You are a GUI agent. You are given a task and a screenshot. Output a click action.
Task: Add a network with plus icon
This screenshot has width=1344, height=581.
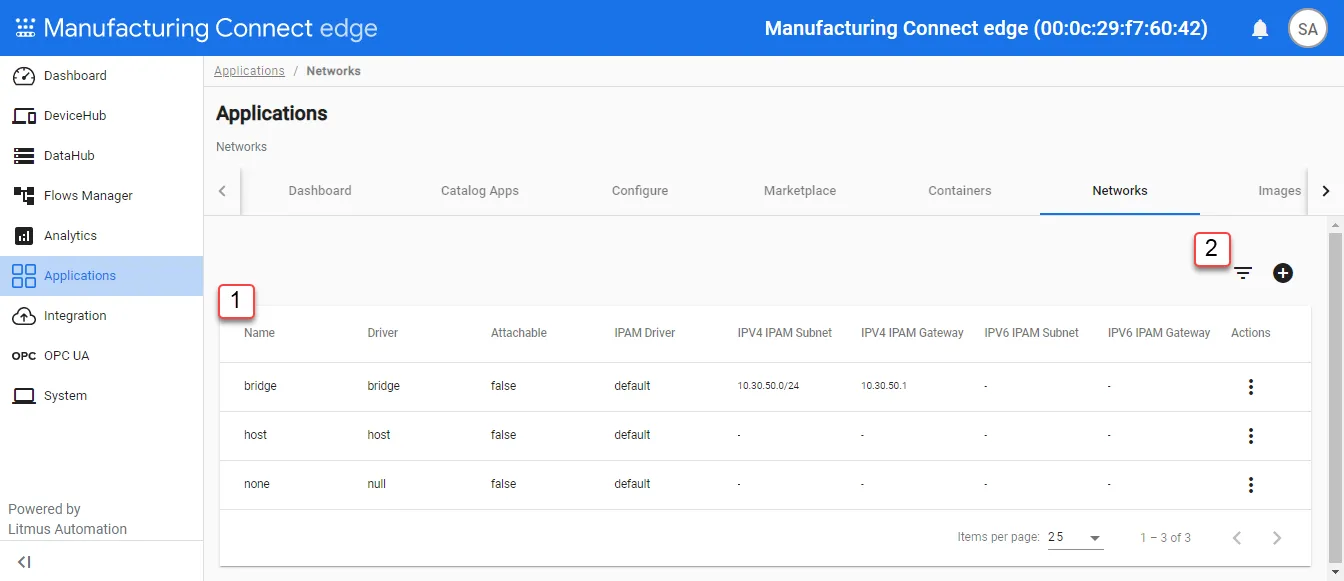coord(1283,272)
